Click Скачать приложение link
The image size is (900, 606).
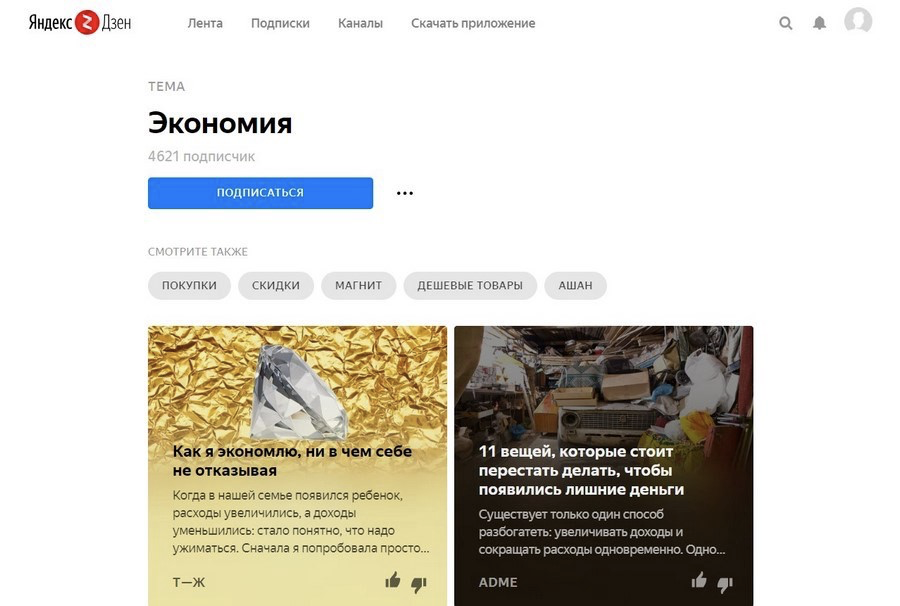pyautogui.click(x=473, y=24)
